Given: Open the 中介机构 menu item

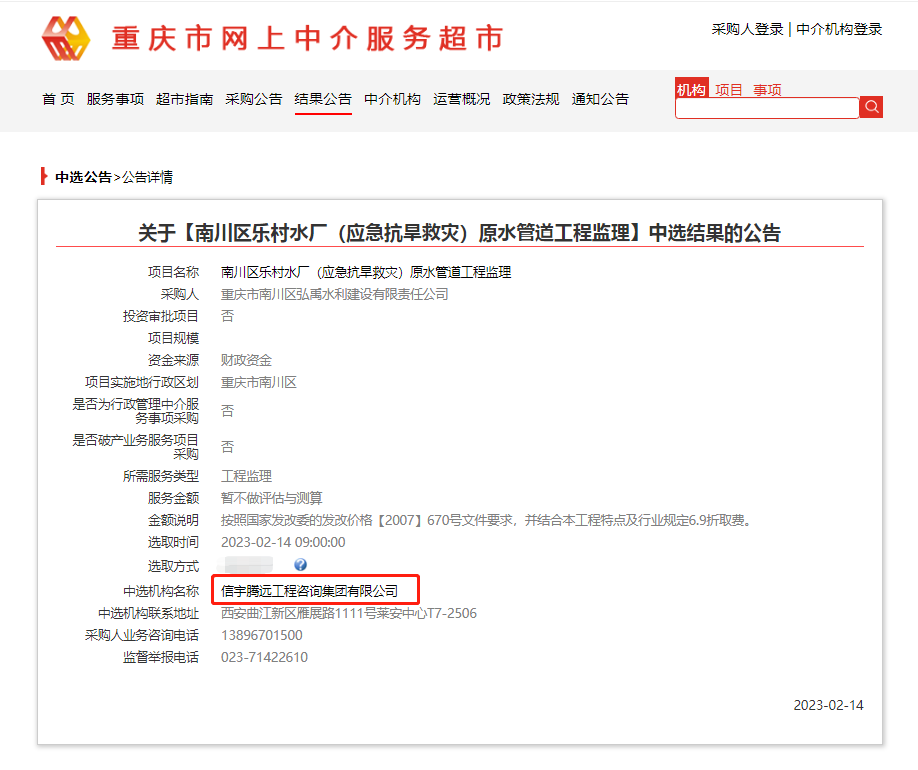Looking at the screenshot, I should tap(392, 99).
